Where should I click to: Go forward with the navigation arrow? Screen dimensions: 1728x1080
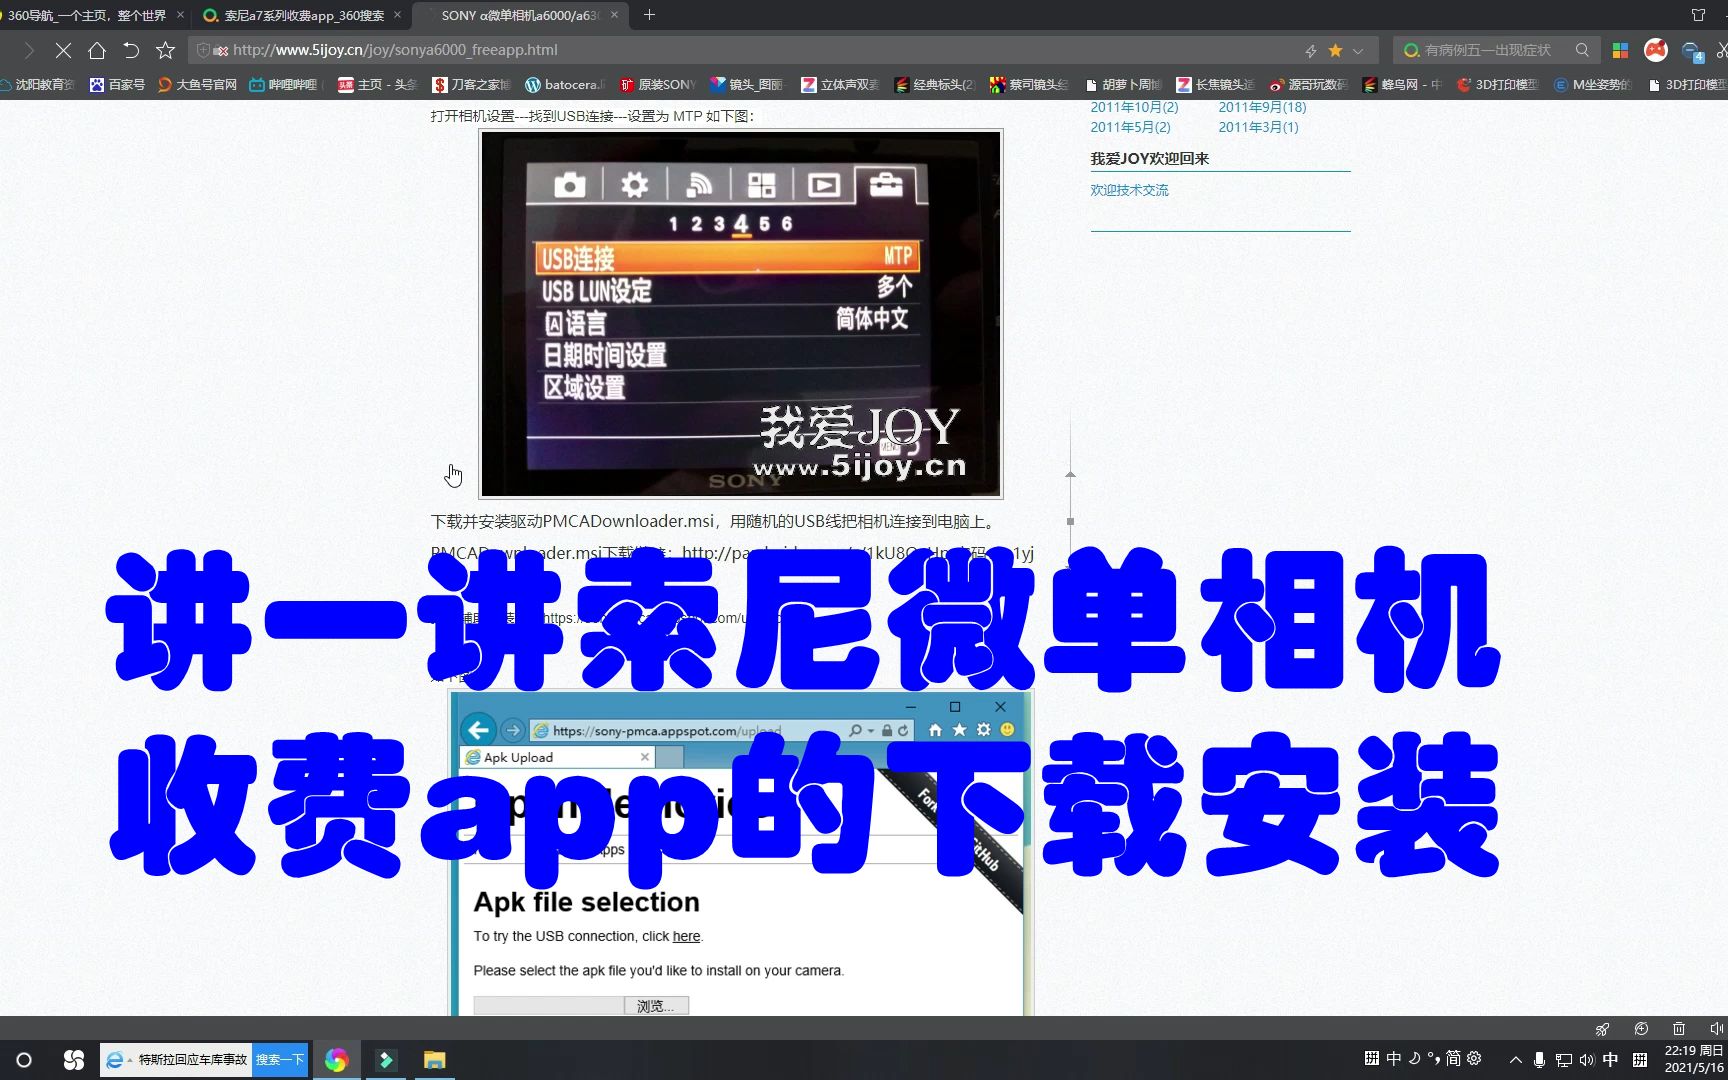[x=28, y=50]
